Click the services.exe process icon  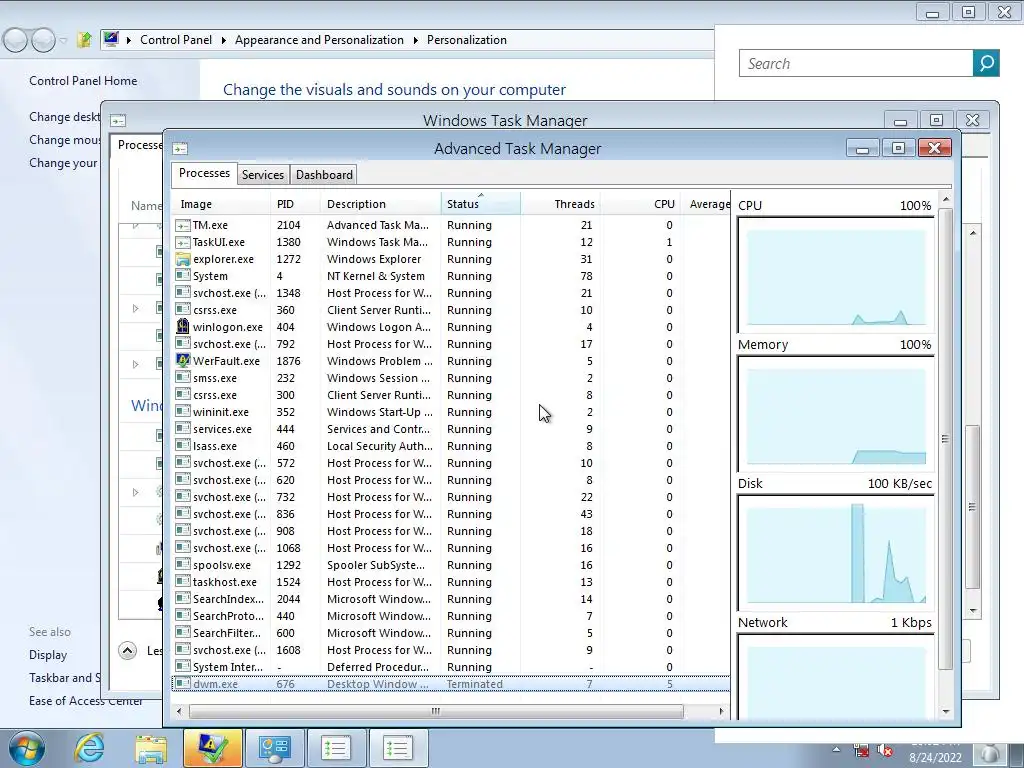click(183, 429)
